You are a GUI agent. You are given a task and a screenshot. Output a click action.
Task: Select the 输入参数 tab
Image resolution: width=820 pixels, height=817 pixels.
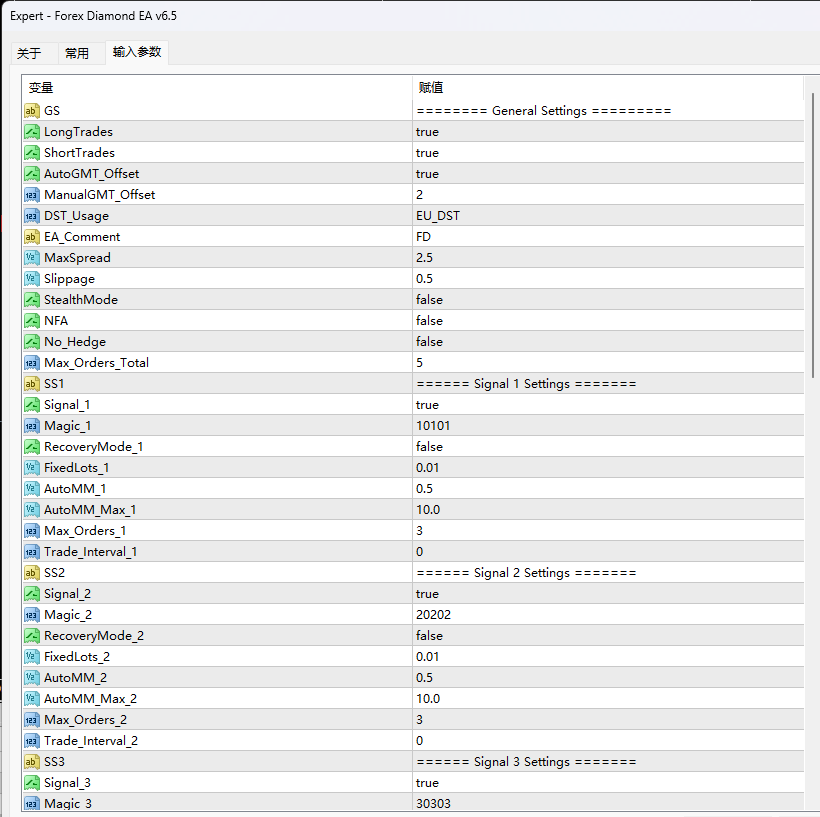pos(137,52)
